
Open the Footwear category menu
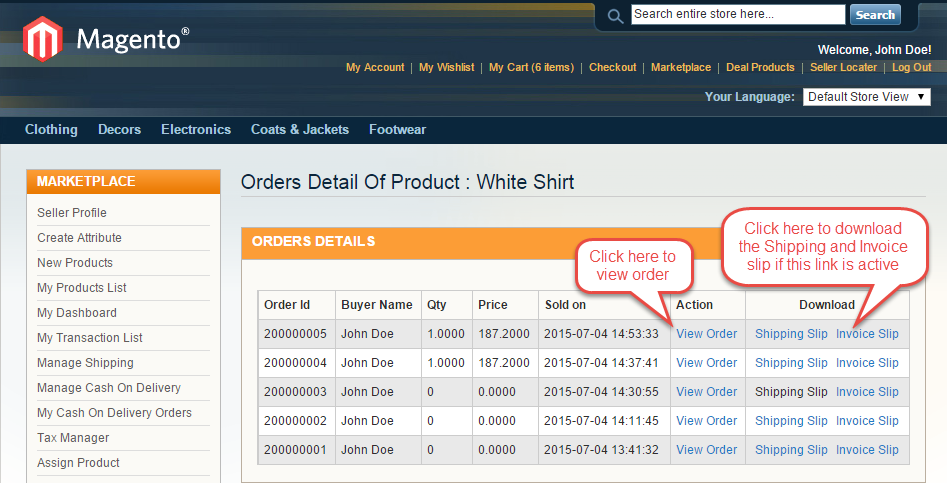[397, 130]
